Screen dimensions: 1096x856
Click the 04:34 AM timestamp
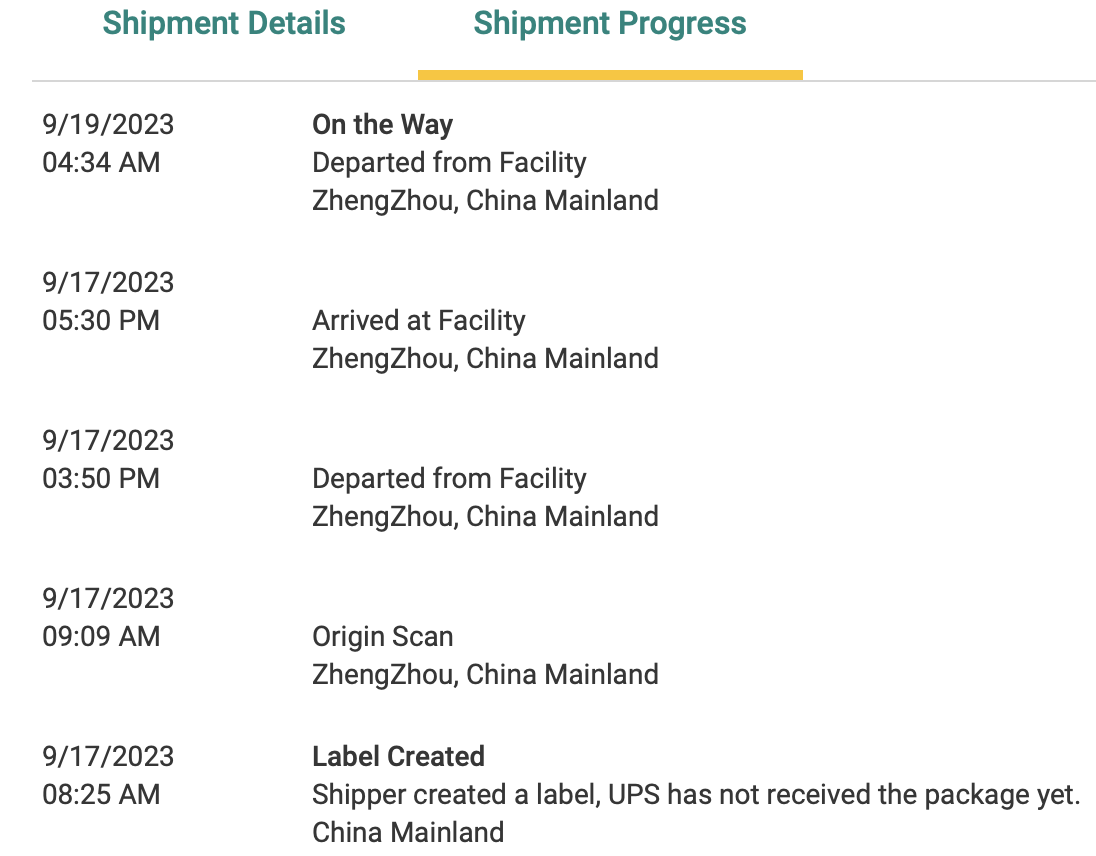point(101,162)
